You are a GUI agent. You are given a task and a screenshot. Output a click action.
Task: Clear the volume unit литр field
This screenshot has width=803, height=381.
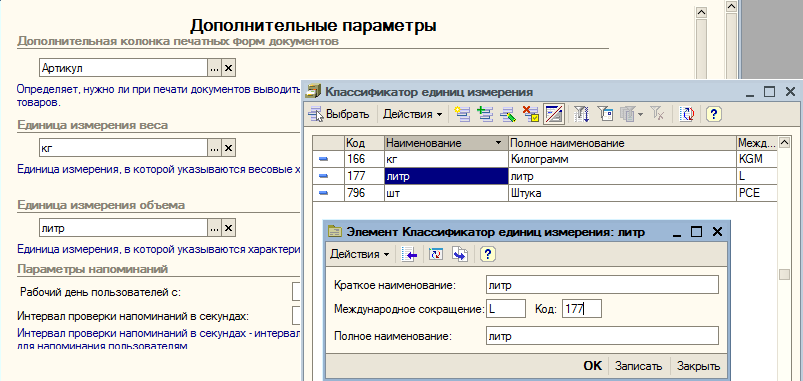tap(228, 228)
